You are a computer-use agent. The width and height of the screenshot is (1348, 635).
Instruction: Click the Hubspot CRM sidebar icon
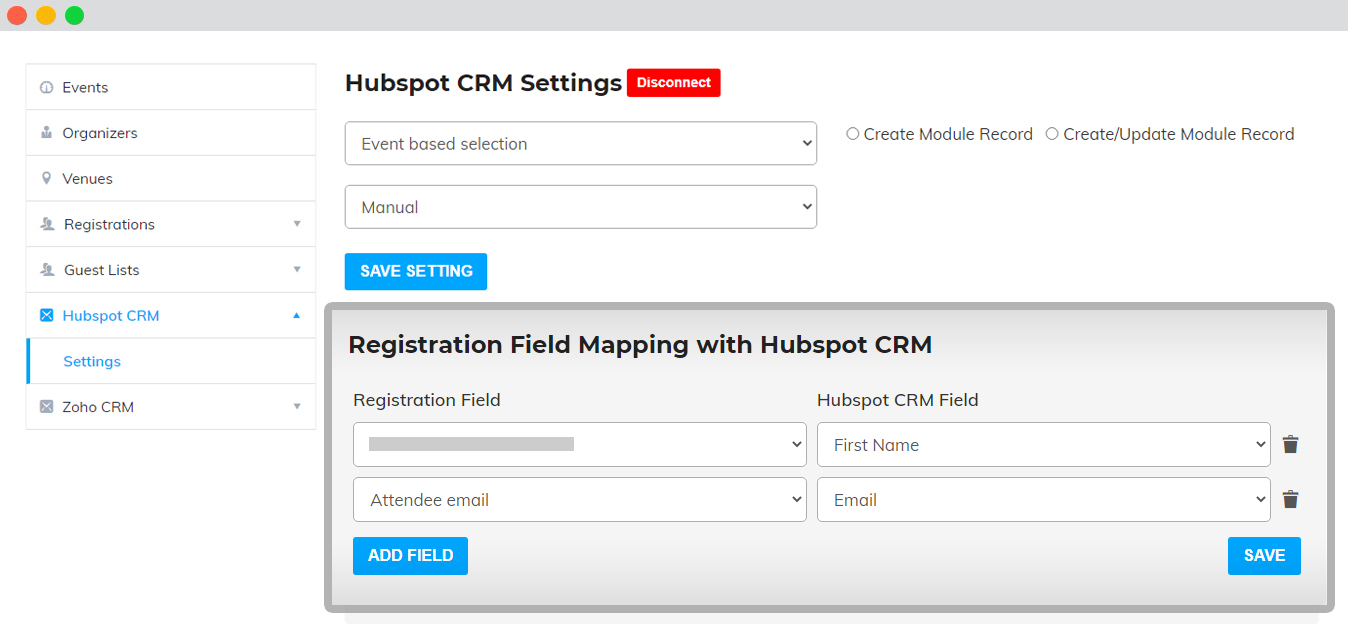coord(46,316)
